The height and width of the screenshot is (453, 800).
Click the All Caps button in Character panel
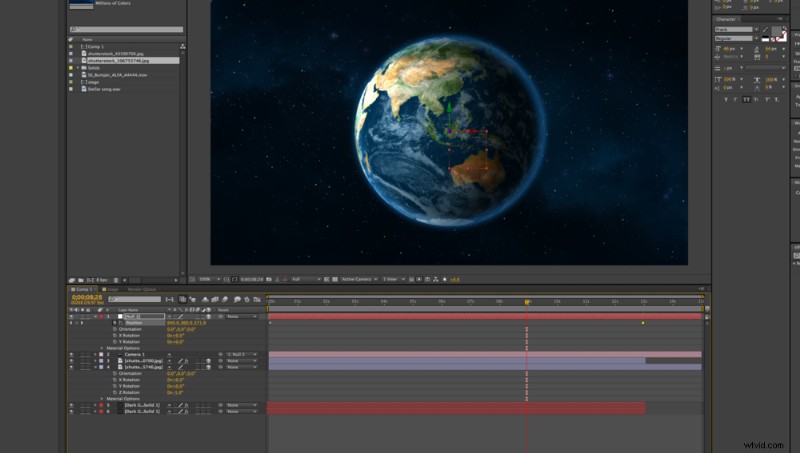coord(746,99)
